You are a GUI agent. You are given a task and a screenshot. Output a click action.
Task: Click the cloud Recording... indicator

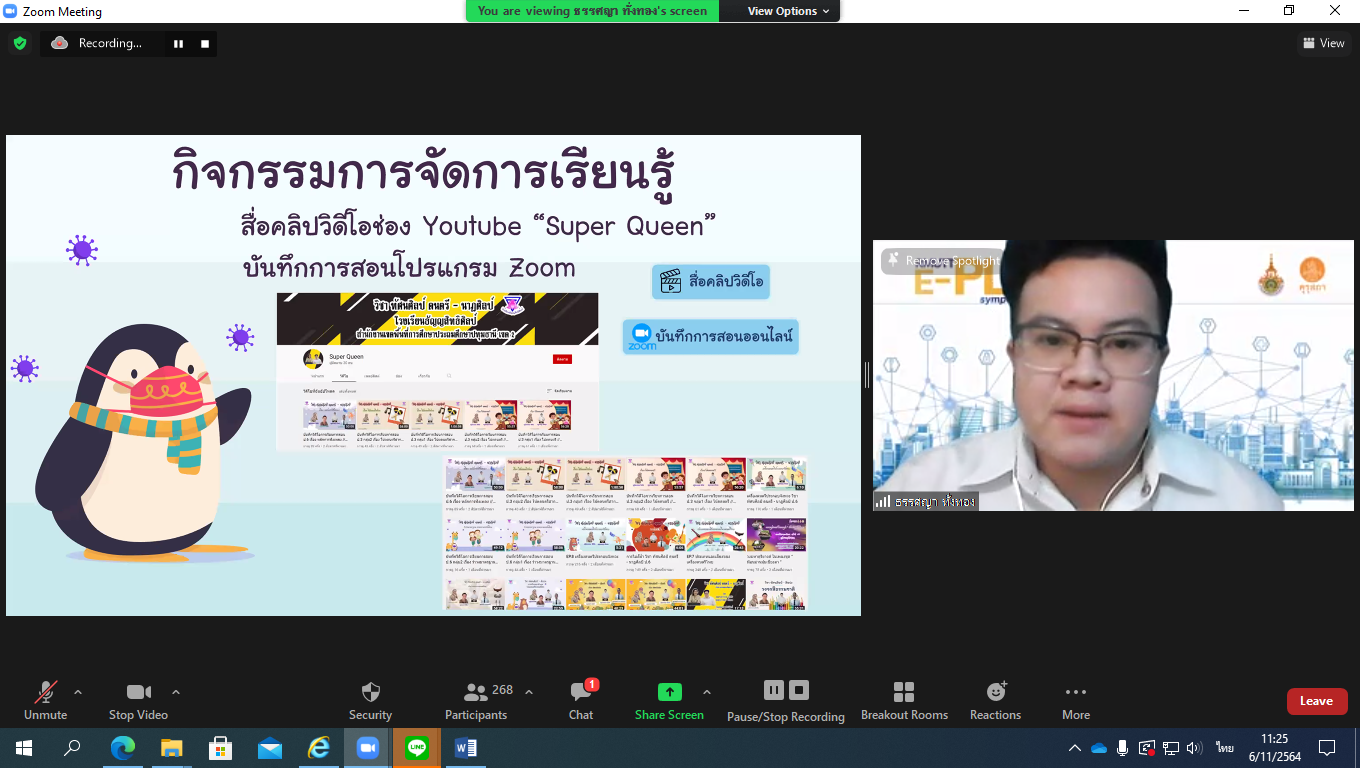pyautogui.click(x=96, y=43)
